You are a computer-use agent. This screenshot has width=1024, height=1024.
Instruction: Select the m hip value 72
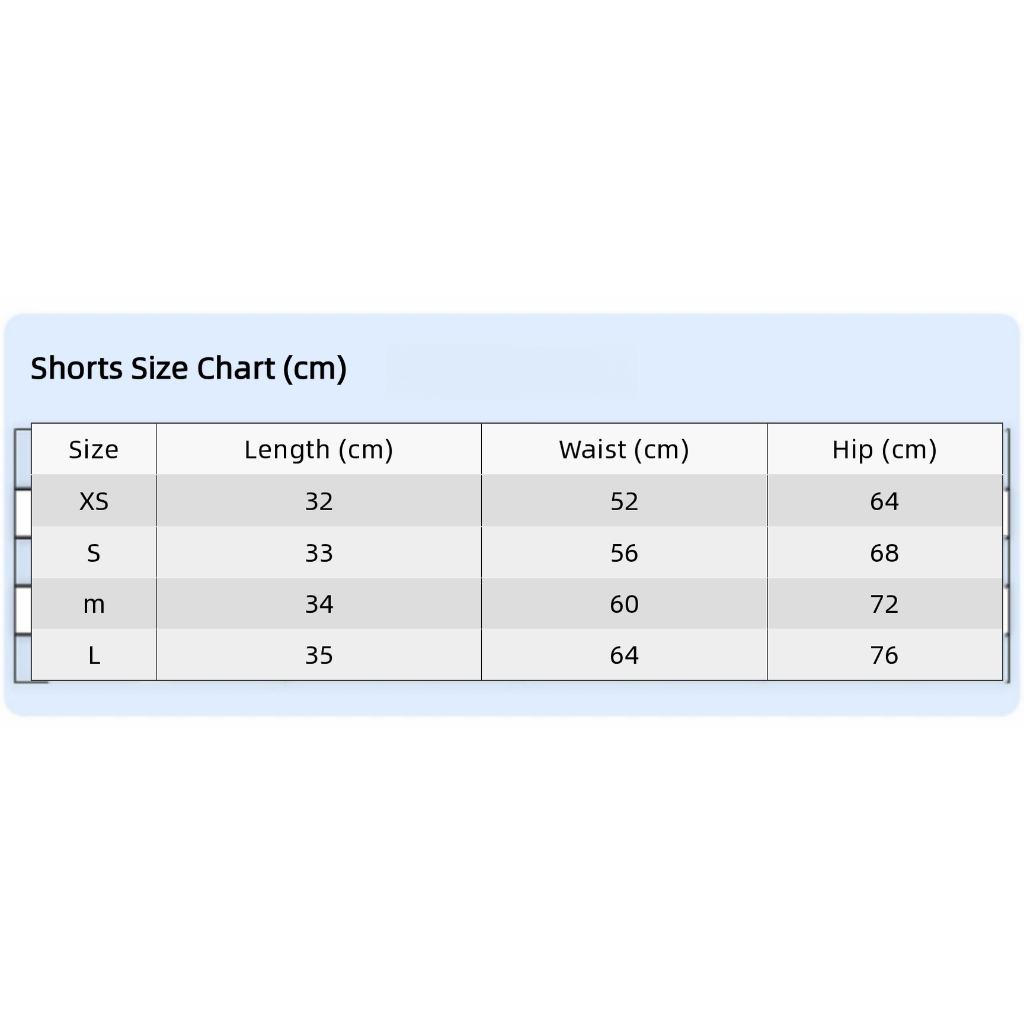(x=884, y=604)
